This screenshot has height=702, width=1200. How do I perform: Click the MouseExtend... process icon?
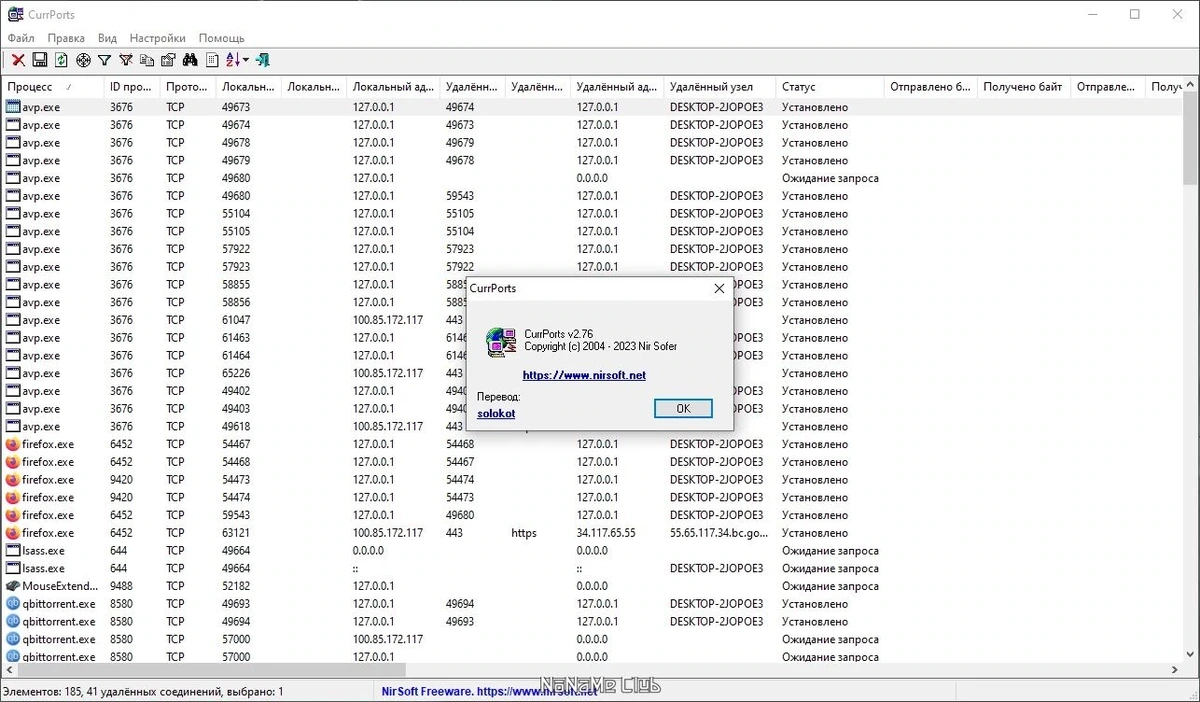click(13, 586)
